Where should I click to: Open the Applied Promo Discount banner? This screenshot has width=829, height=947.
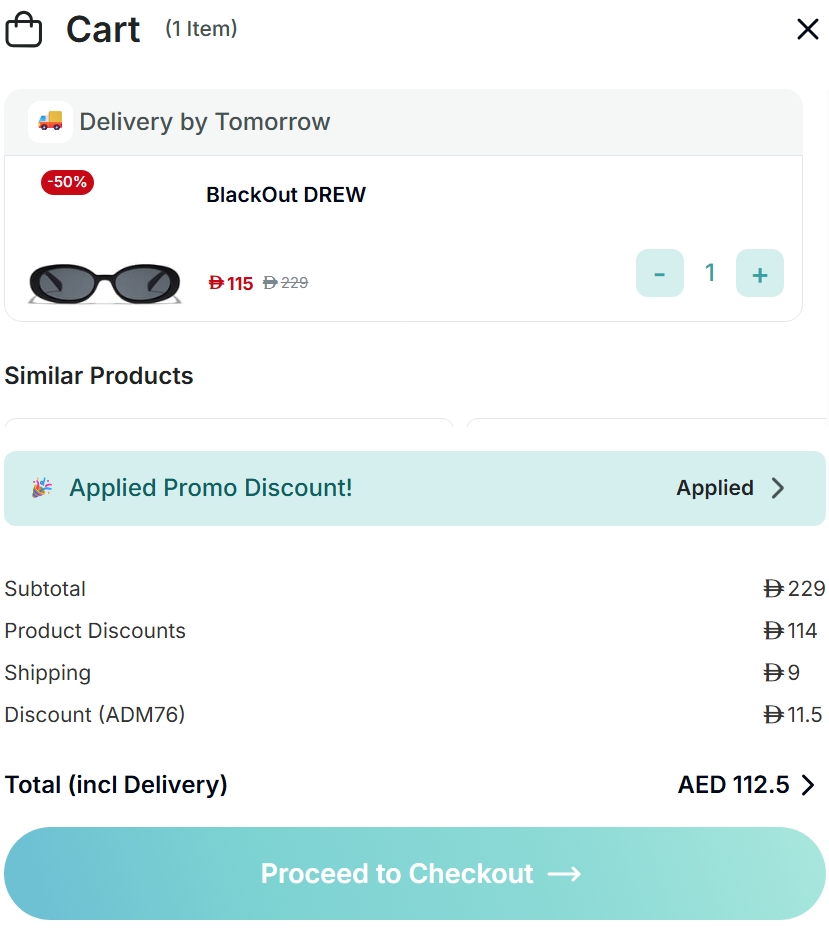click(x=211, y=488)
